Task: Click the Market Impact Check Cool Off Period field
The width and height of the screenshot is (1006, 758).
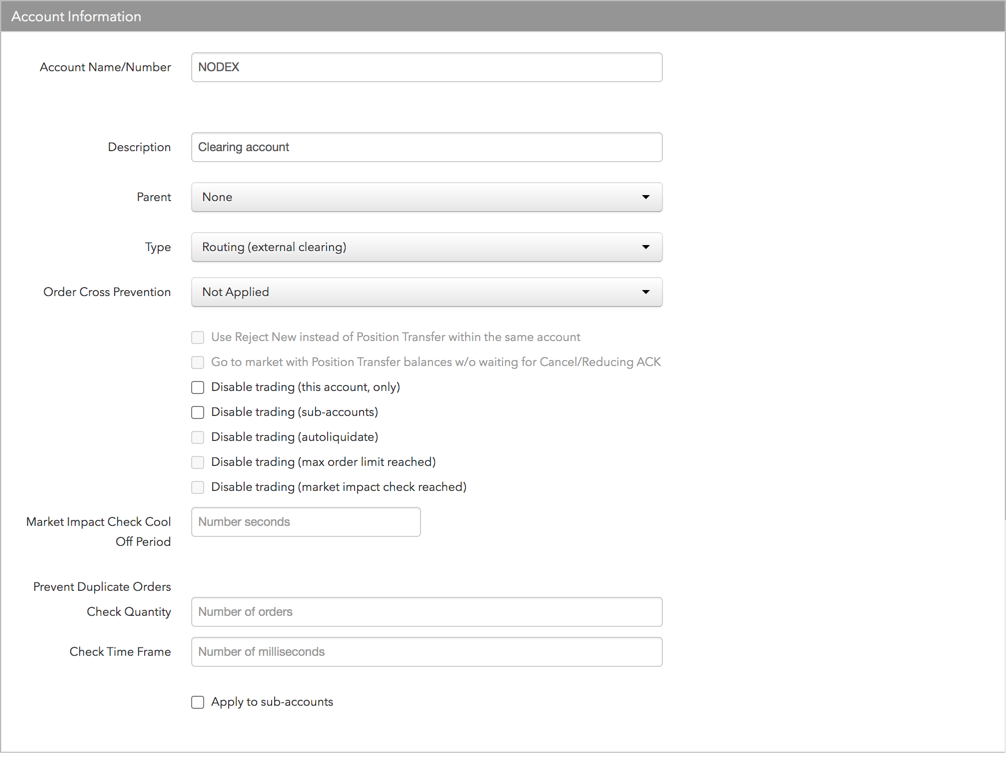Action: click(306, 522)
